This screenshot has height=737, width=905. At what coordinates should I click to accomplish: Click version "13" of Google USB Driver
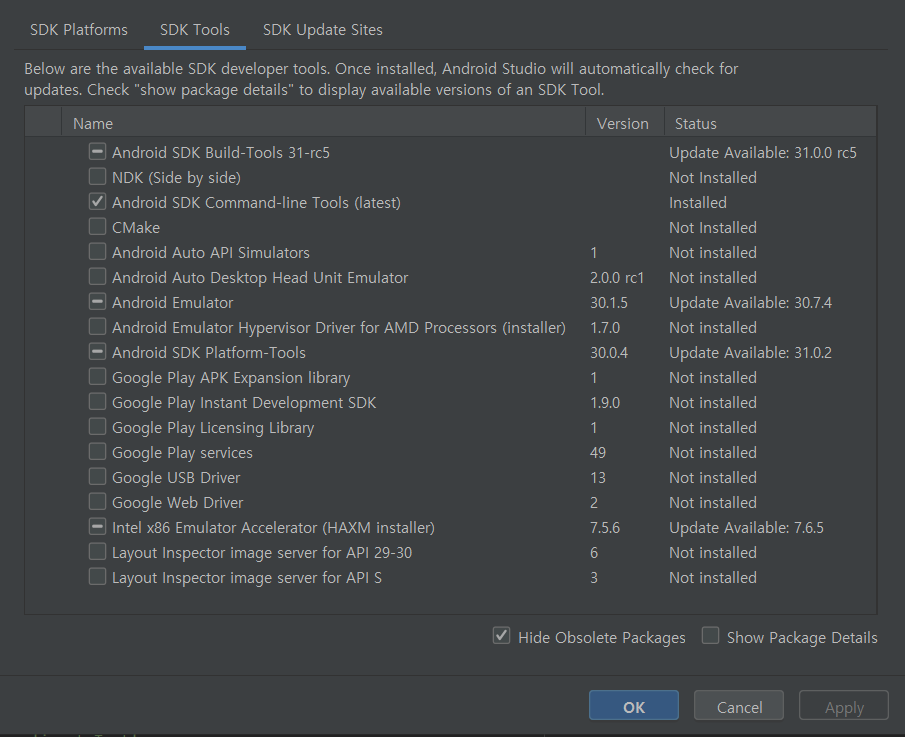coord(598,478)
